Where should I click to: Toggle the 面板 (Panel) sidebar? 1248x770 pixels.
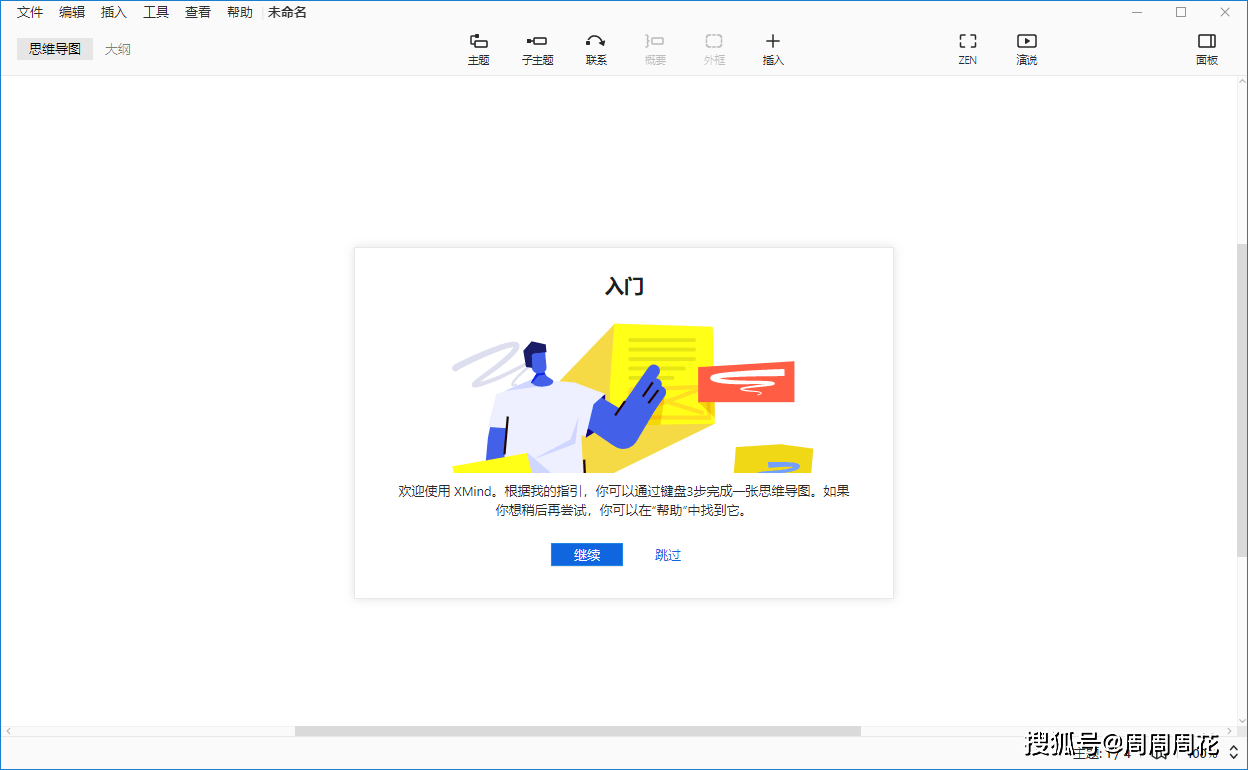[1207, 49]
